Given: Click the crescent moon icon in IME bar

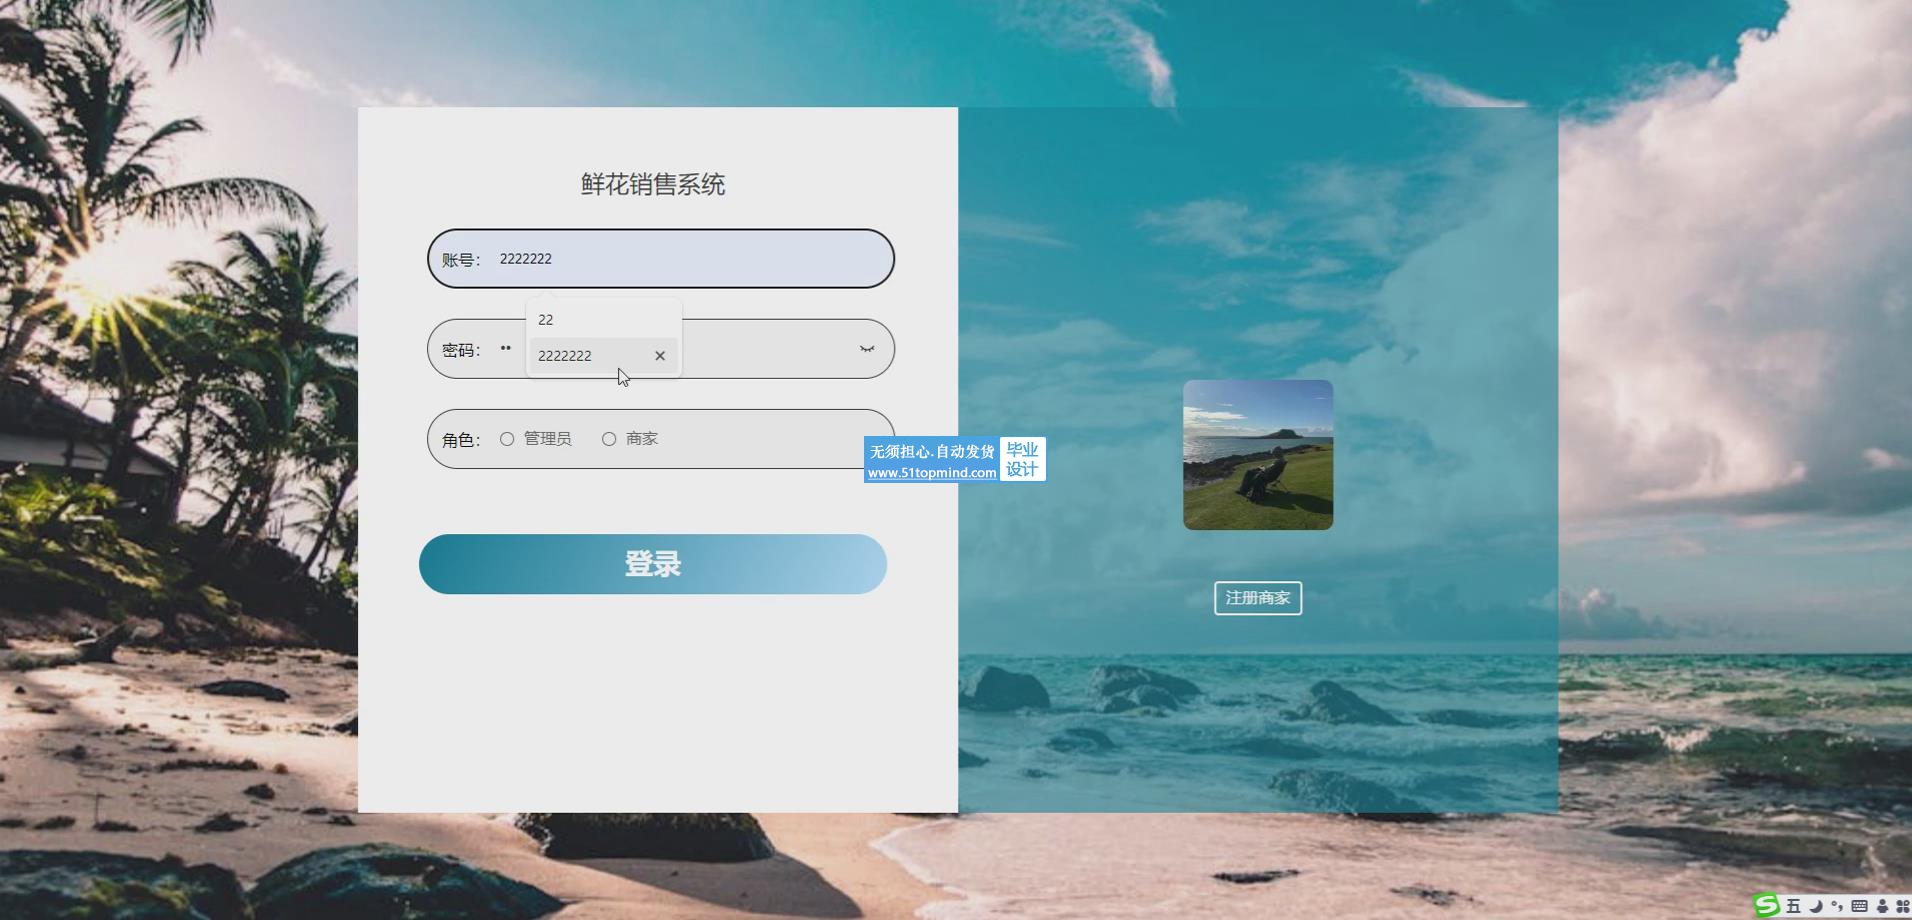Looking at the screenshot, I should tap(1815, 906).
